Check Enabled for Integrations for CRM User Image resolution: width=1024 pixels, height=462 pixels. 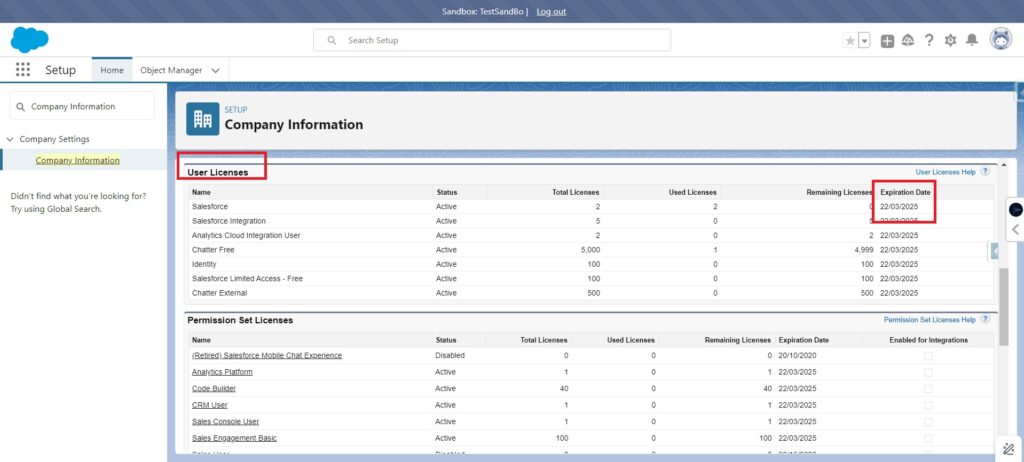(x=929, y=405)
